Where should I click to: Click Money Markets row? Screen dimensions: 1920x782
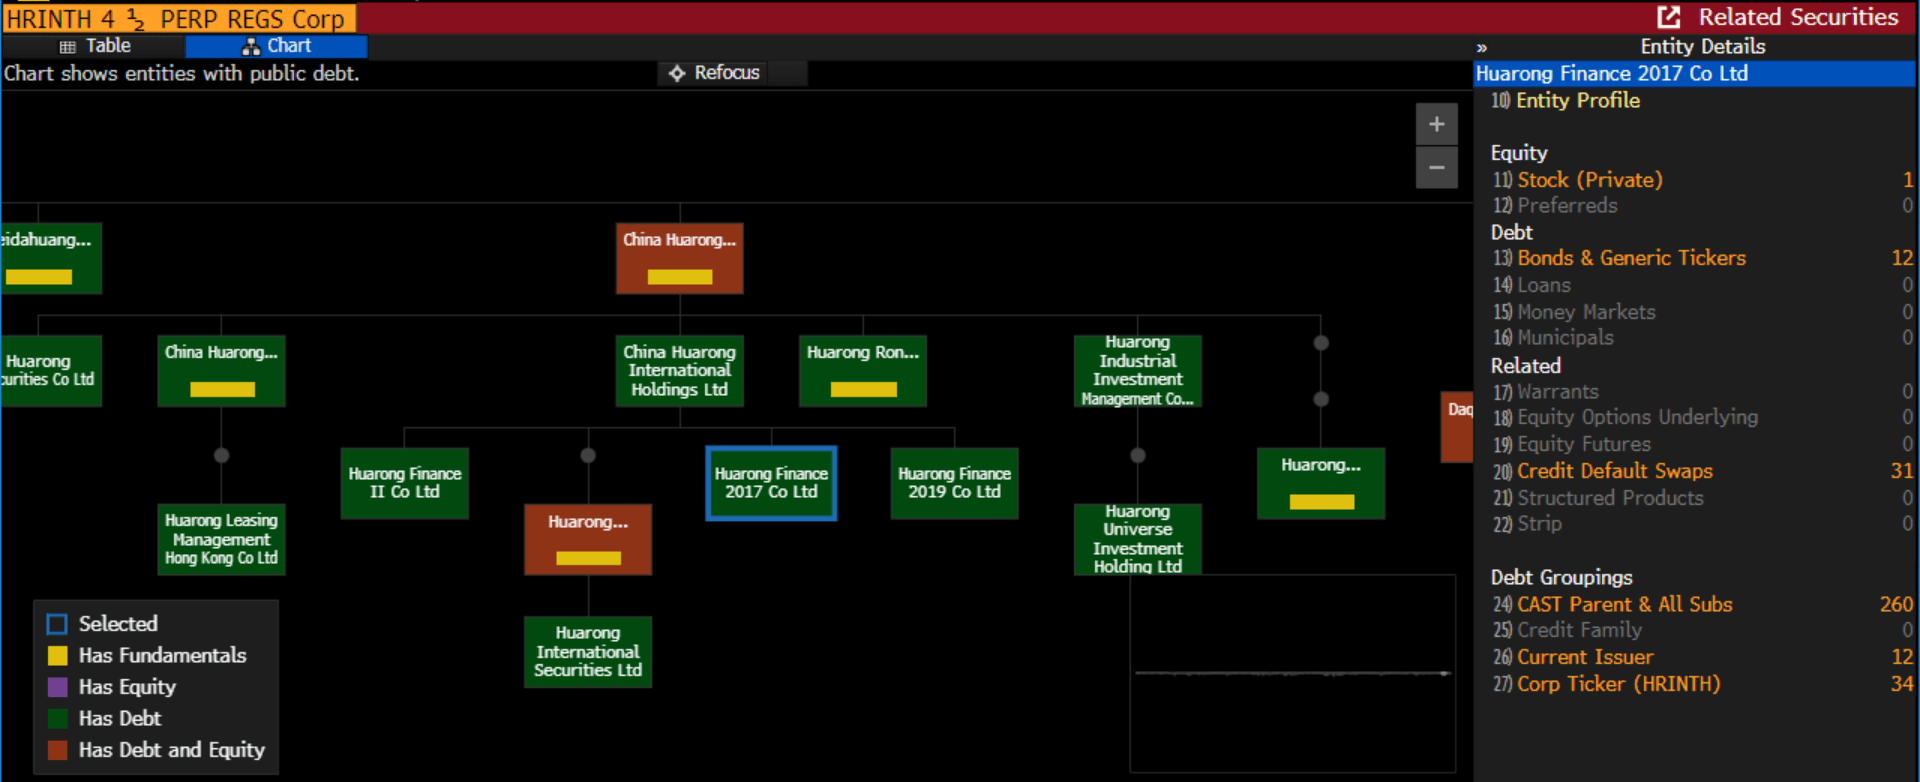pos(1702,312)
